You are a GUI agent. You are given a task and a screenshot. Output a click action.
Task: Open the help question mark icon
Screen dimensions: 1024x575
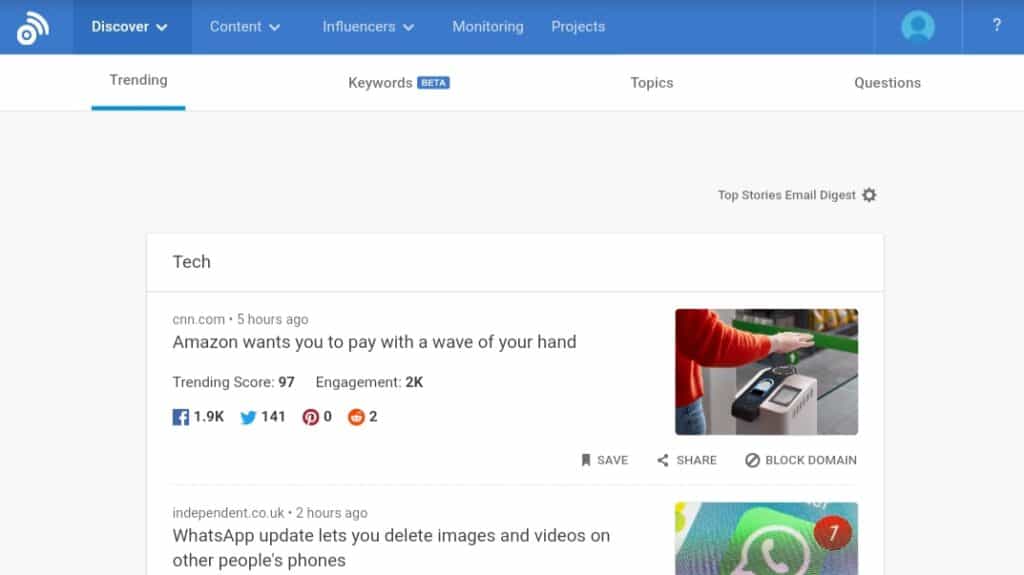pyautogui.click(x=997, y=25)
